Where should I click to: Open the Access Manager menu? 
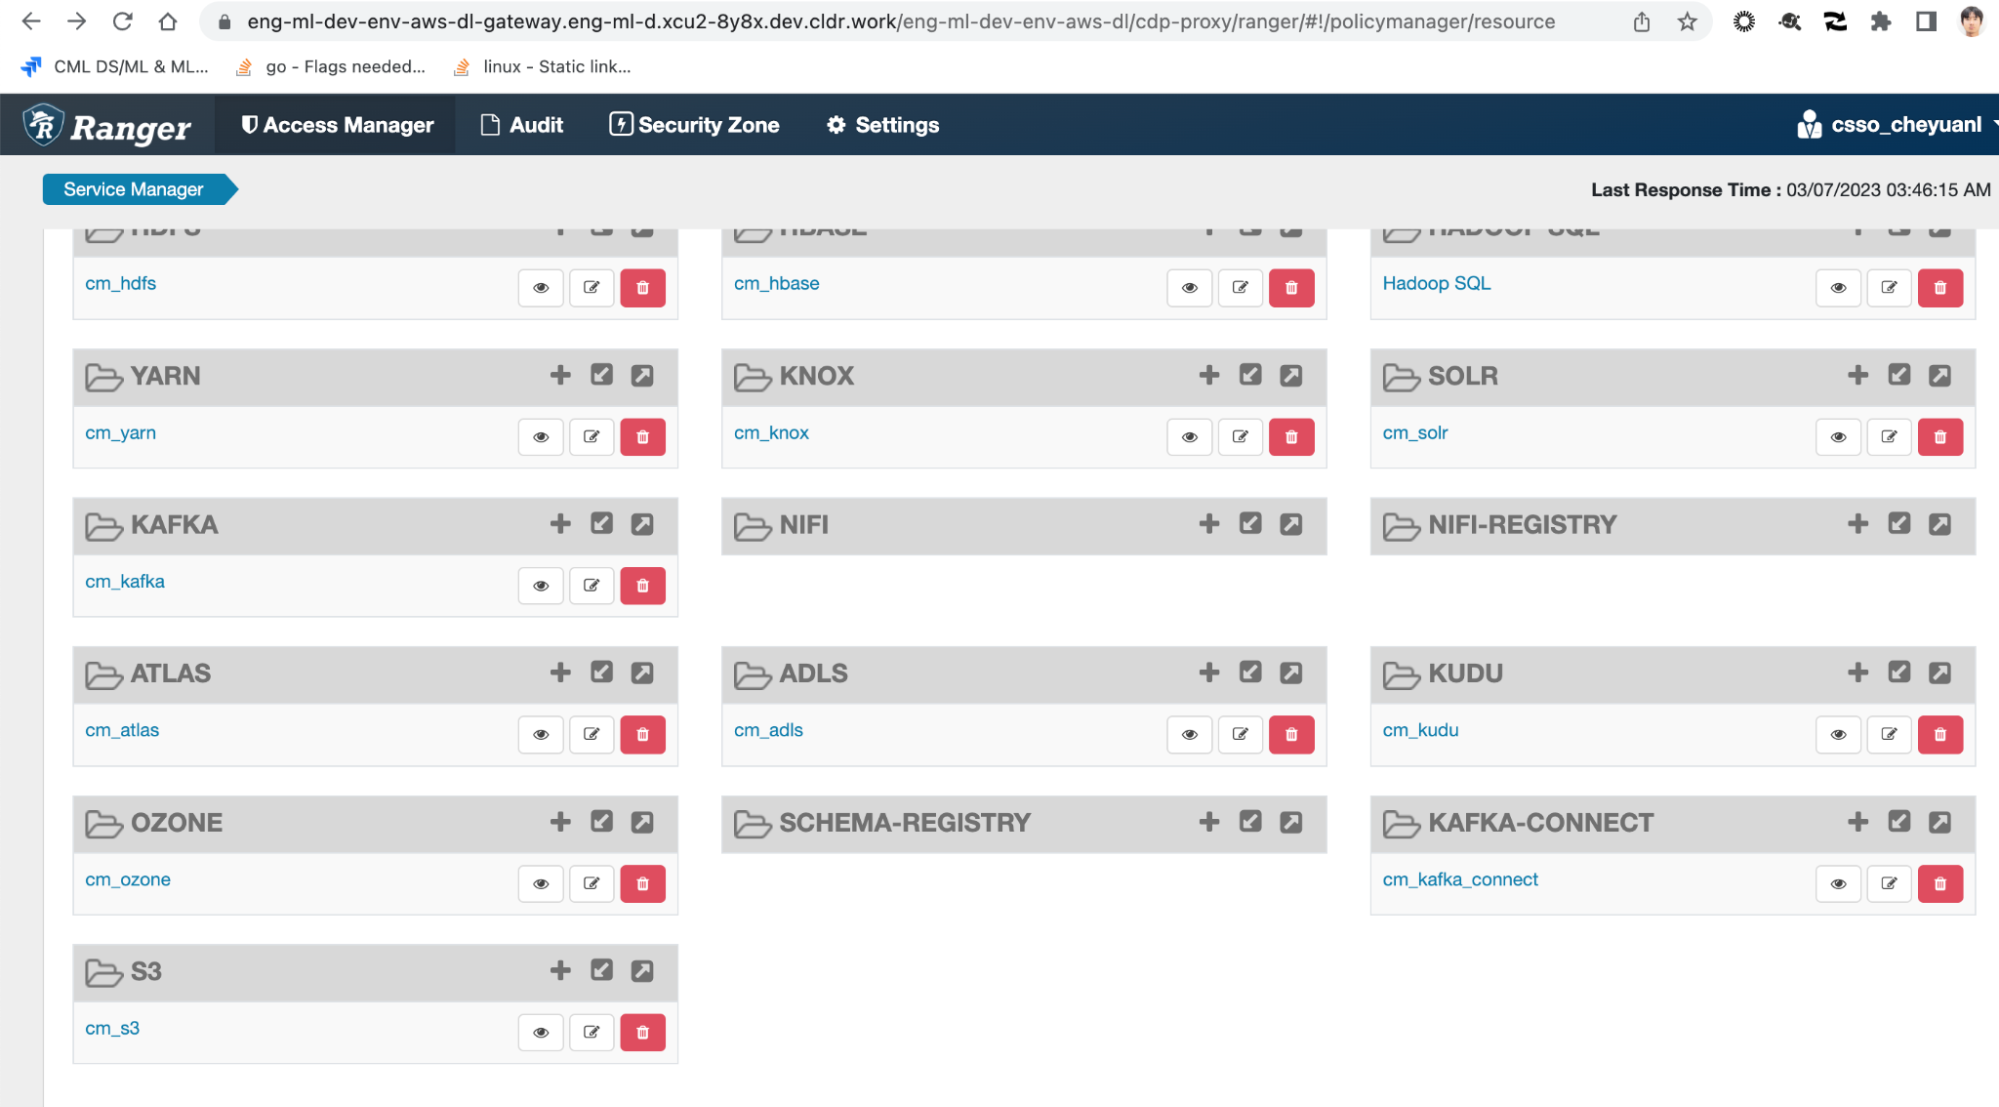[337, 125]
